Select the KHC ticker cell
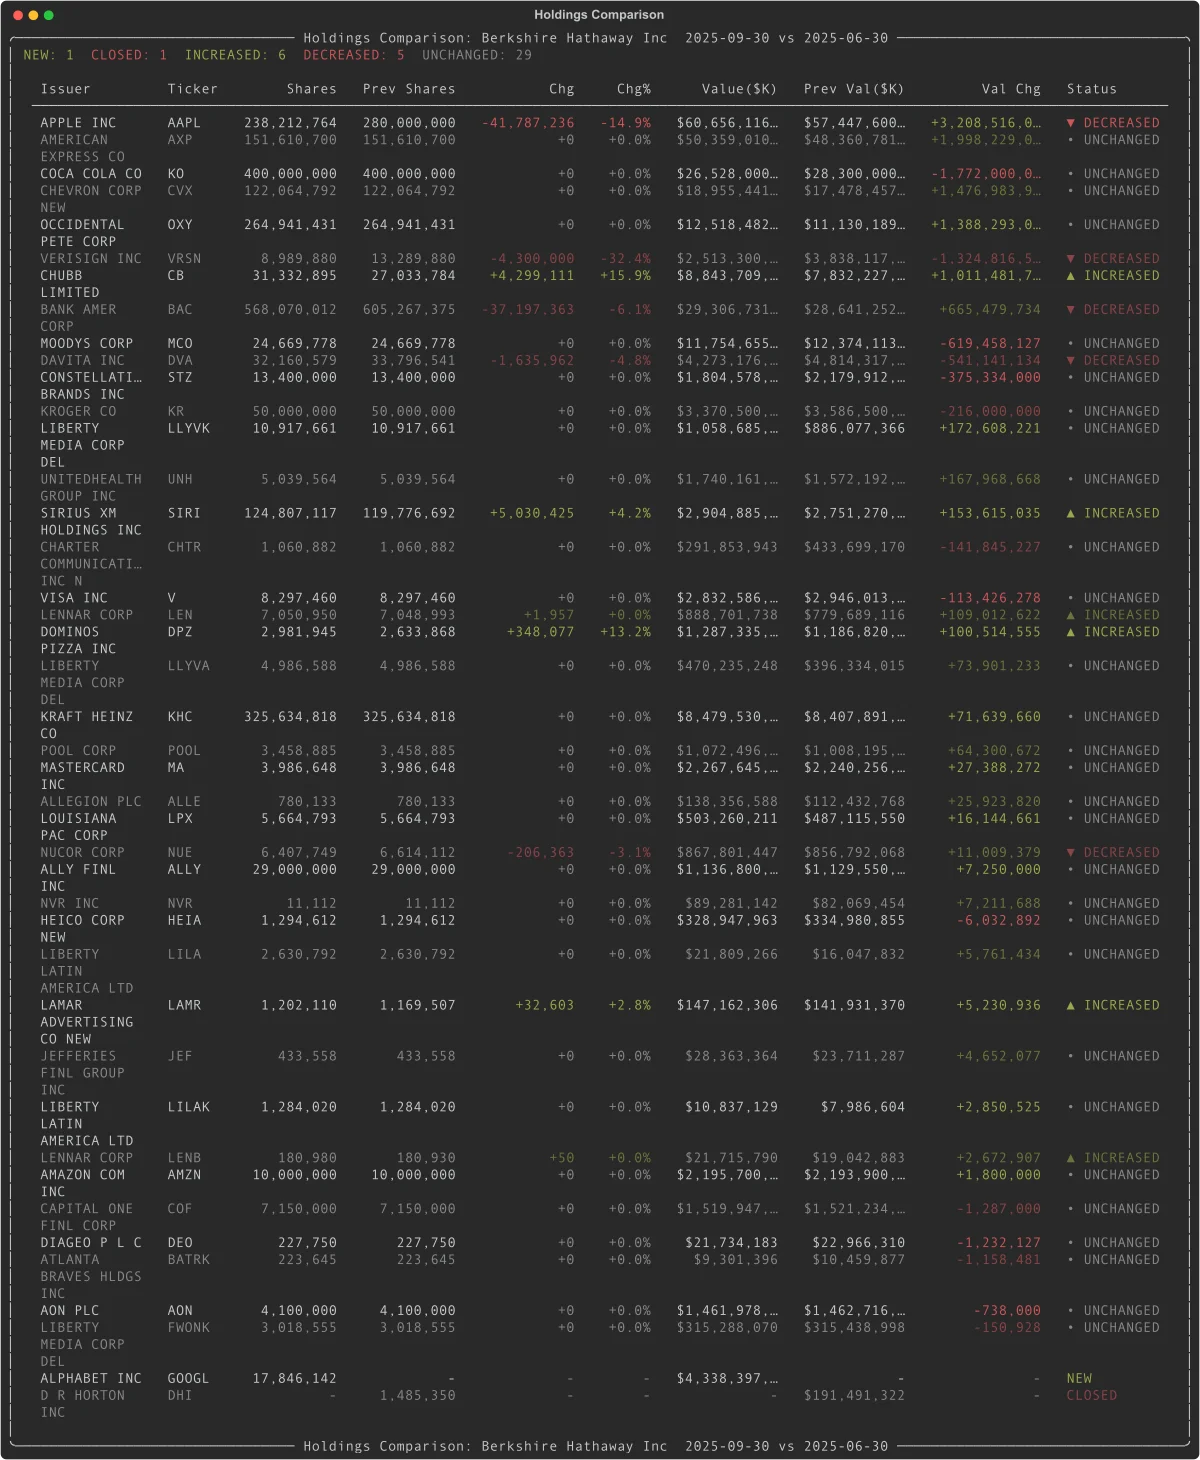The width and height of the screenshot is (1200, 1460). coord(180,718)
